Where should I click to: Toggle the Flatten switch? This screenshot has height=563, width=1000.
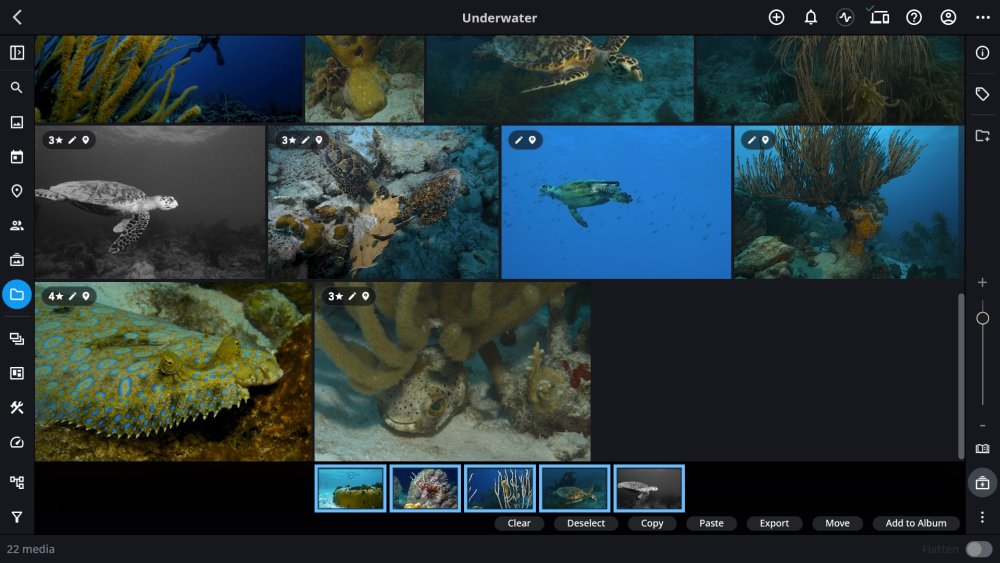[x=979, y=549]
